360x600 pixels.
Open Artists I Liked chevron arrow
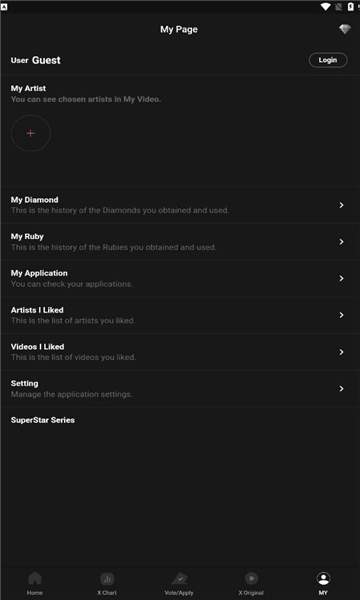341,315
